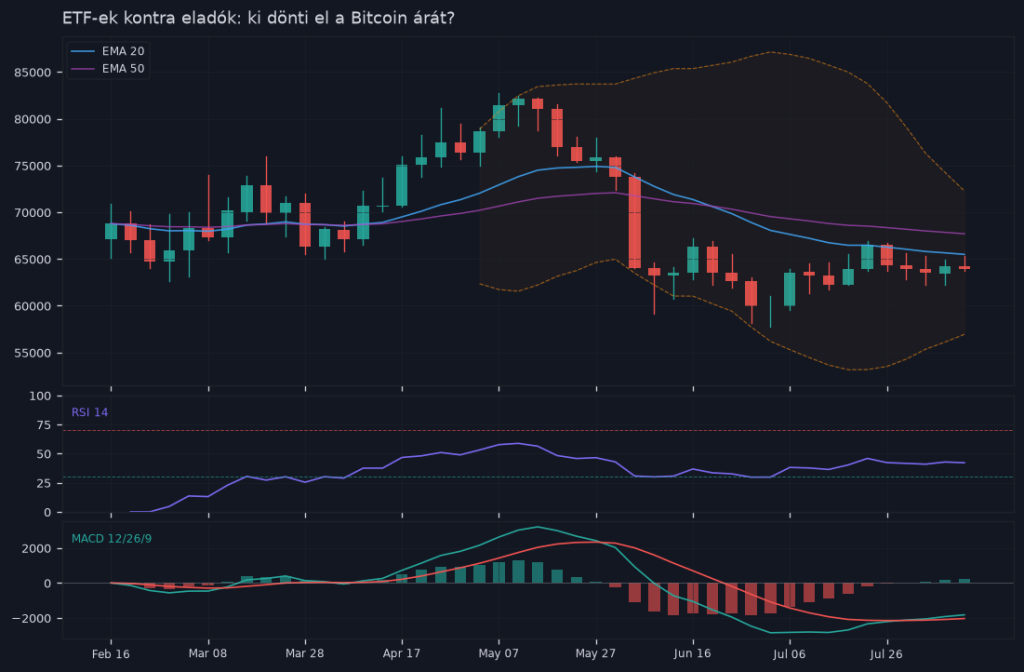Click the tallest red candle dropping from 74000 to 64000
Image resolution: width=1024 pixels, height=672 pixels.
click(x=635, y=222)
